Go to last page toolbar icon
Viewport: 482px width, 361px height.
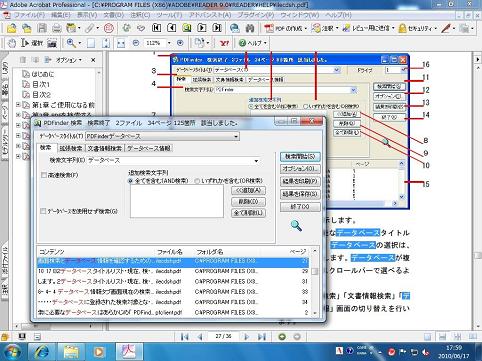[217, 28]
